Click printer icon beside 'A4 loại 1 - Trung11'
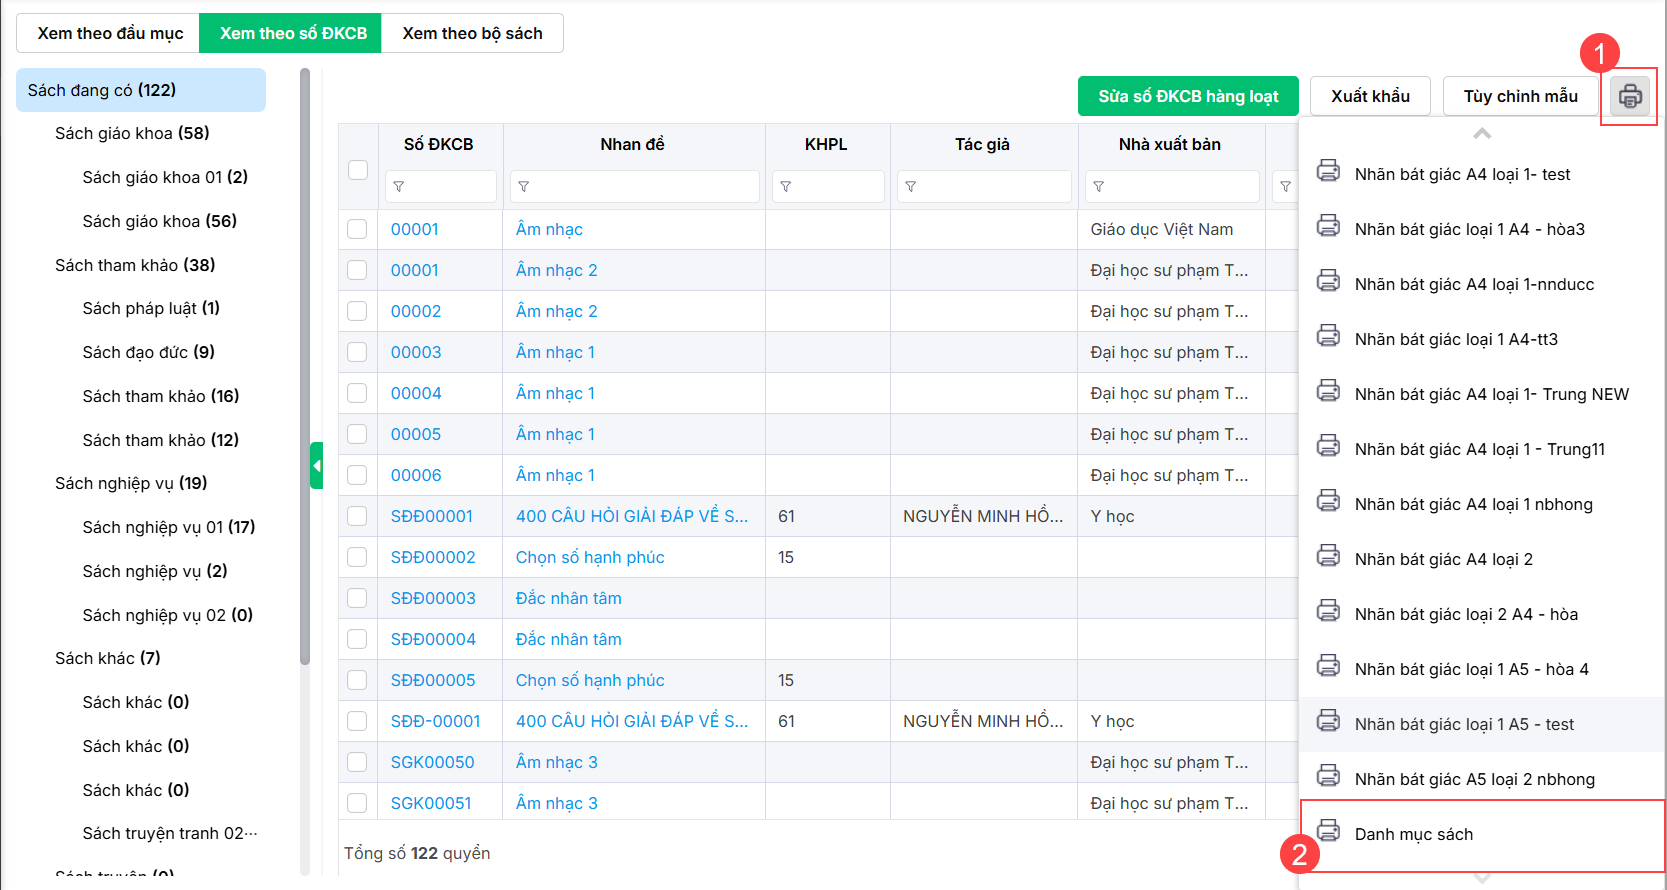This screenshot has height=890, width=1667. point(1328,446)
